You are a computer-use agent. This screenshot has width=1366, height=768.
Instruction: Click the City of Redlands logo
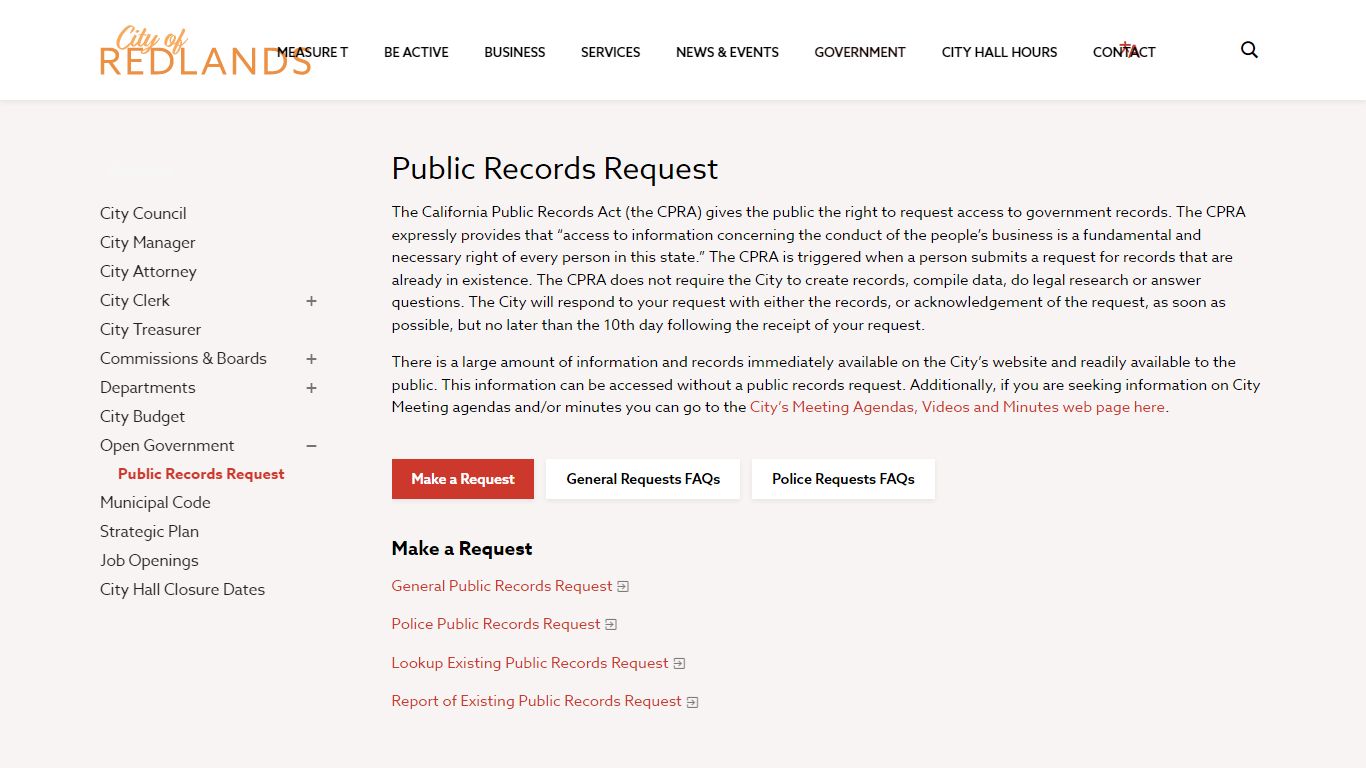pos(205,52)
